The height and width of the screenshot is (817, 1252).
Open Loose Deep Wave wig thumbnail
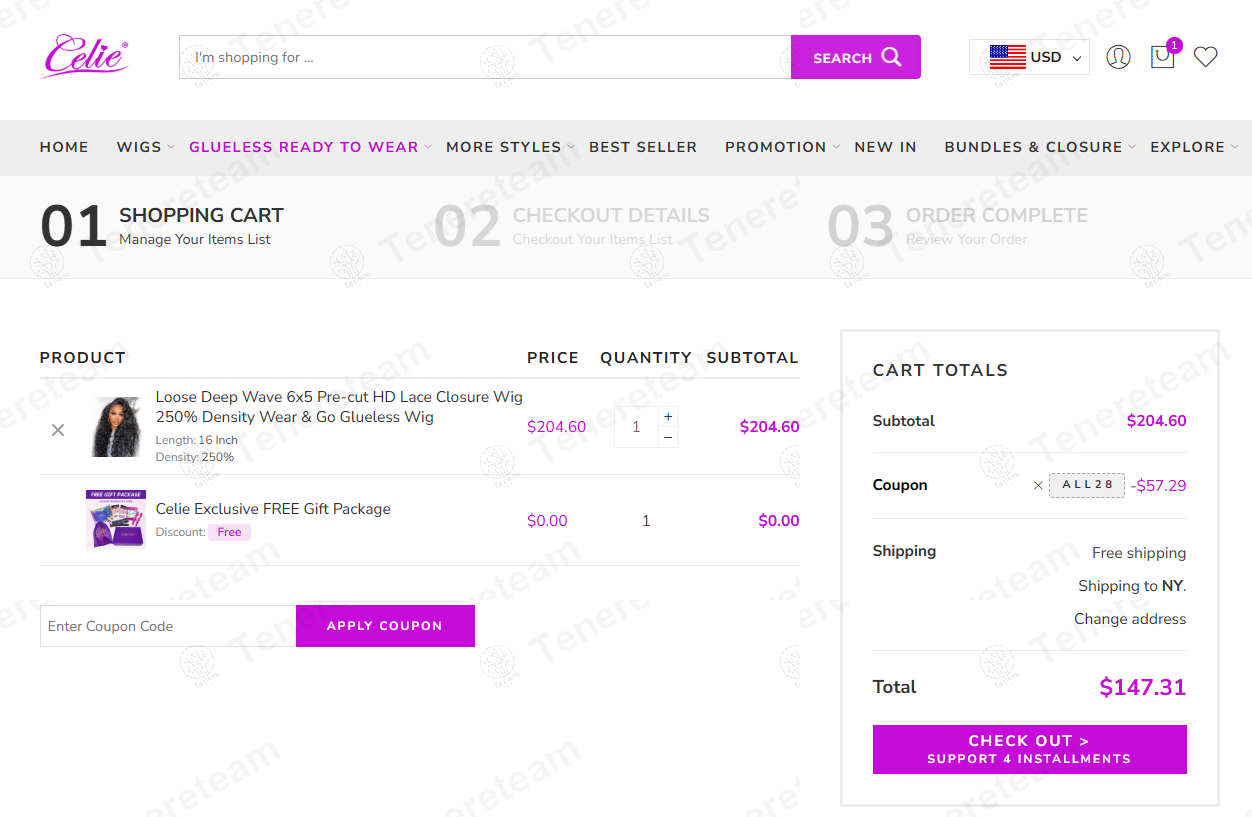point(116,427)
